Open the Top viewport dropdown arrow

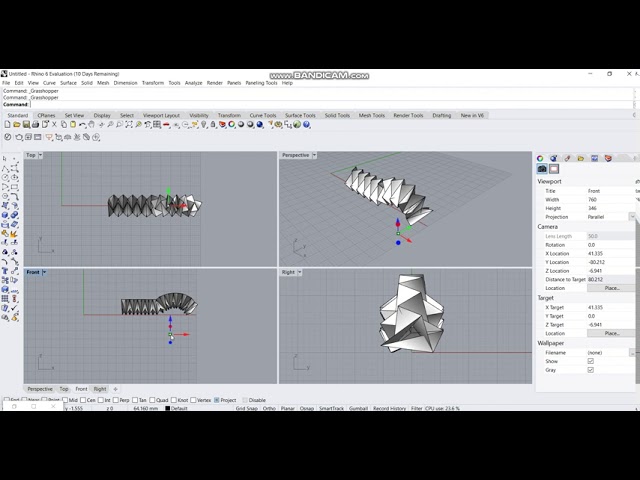click(x=40, y=155)
